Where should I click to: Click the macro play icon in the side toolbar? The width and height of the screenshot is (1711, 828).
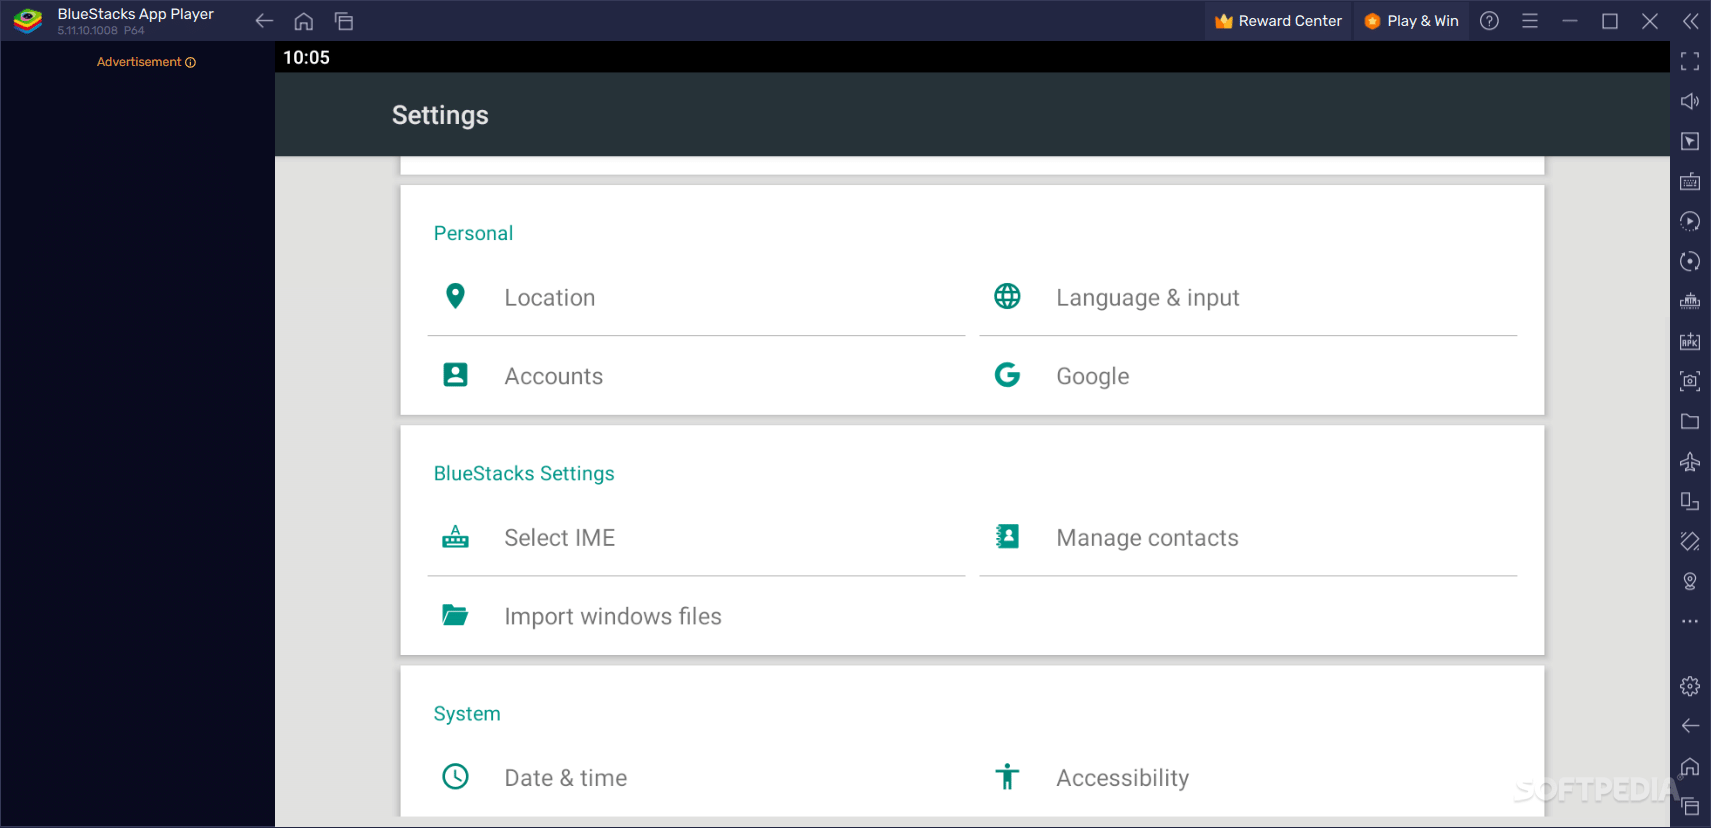[x=1690, y=221]
